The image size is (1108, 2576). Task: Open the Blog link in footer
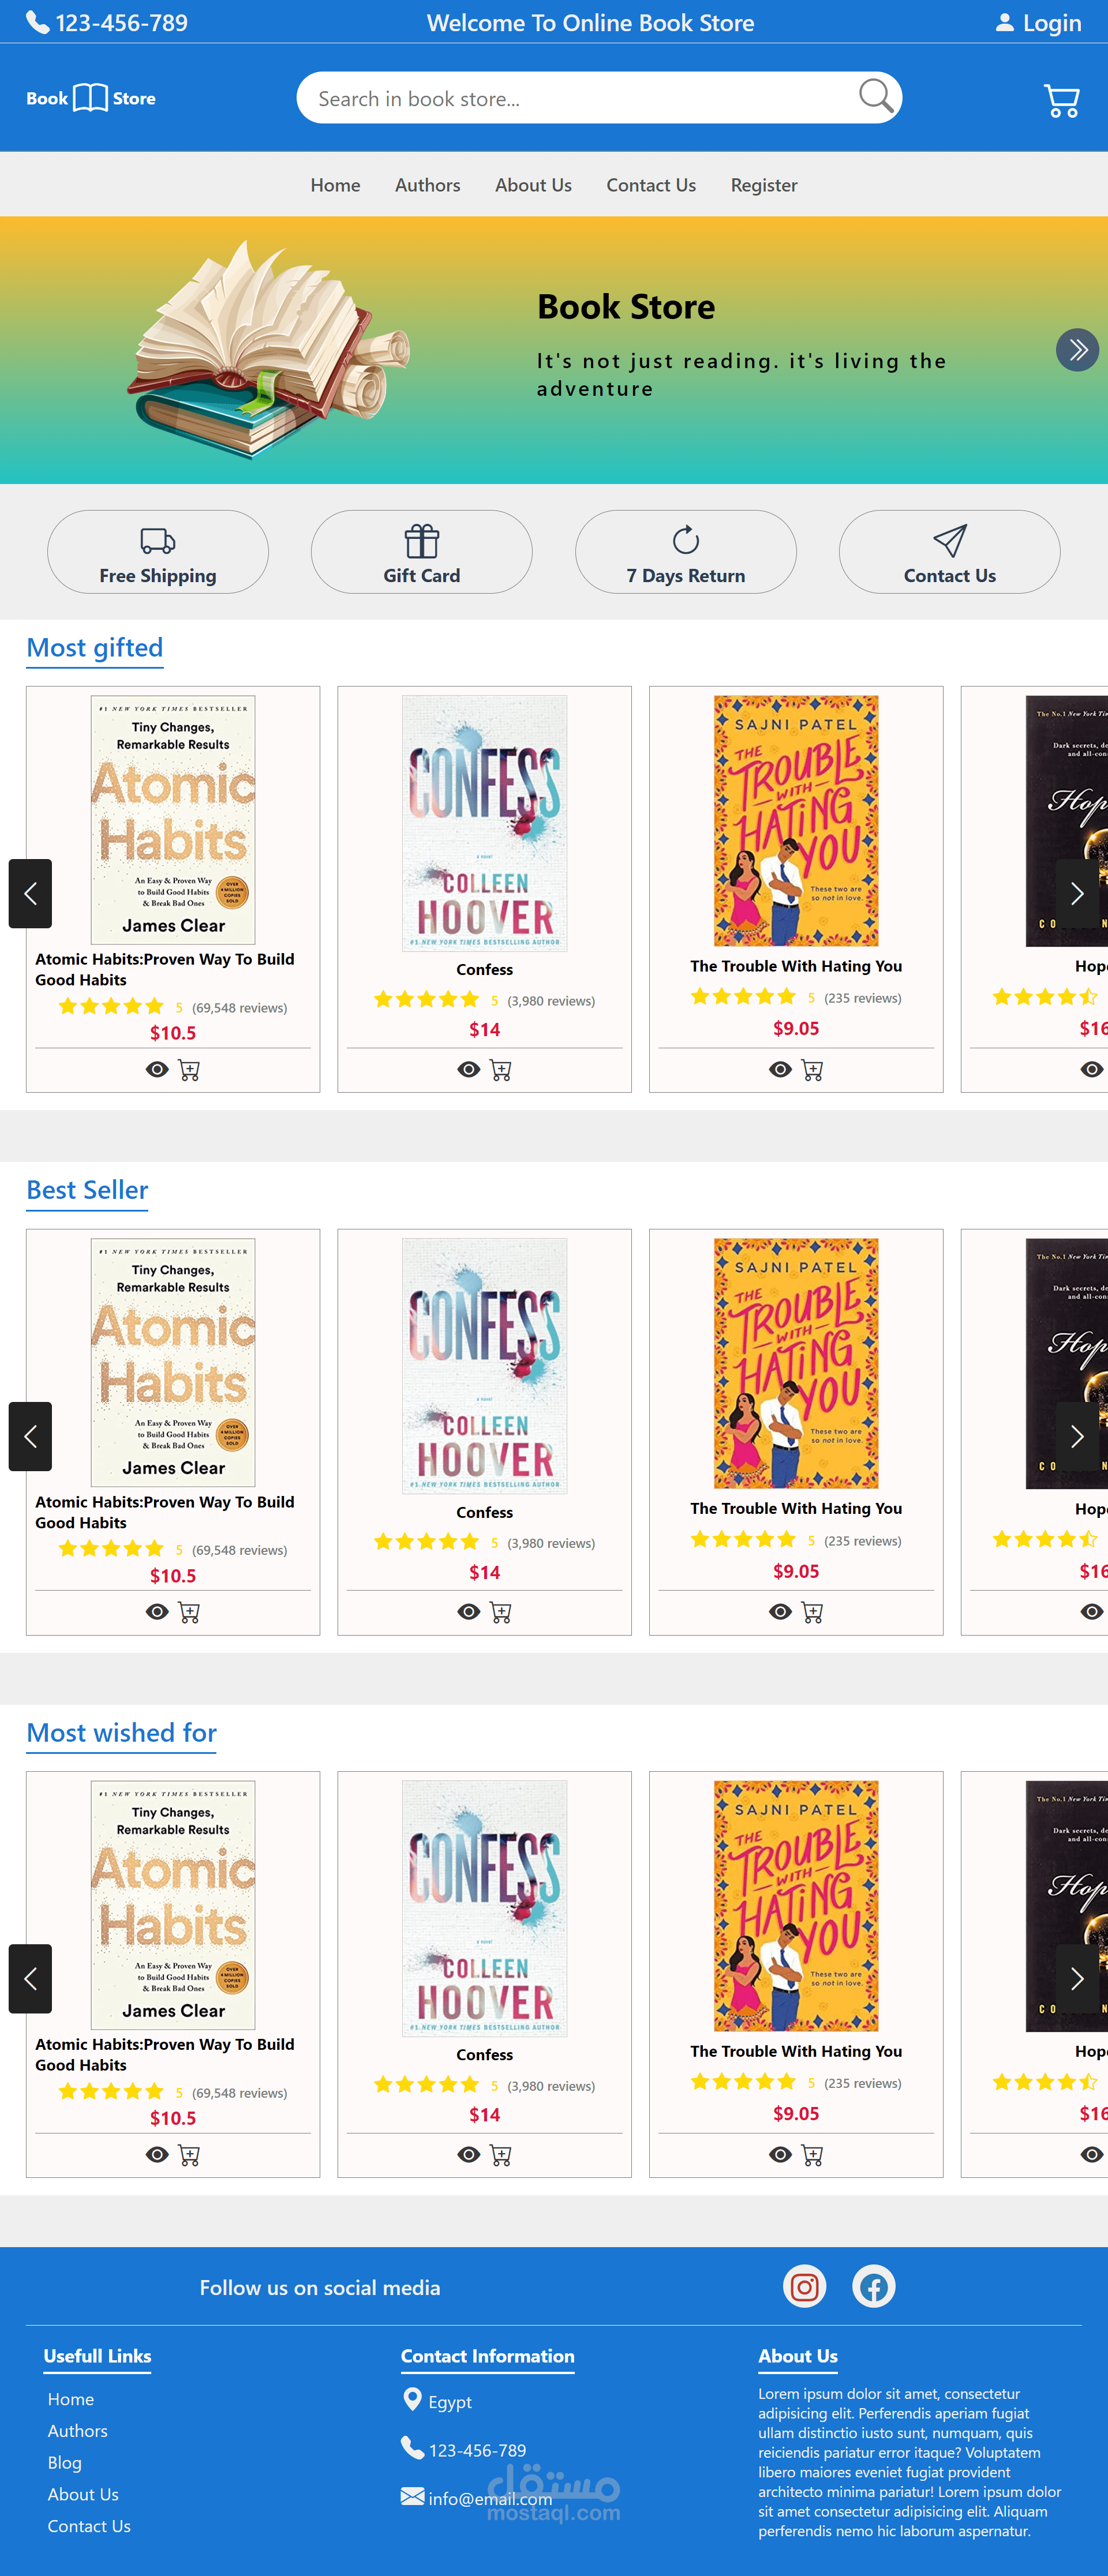65,2462
